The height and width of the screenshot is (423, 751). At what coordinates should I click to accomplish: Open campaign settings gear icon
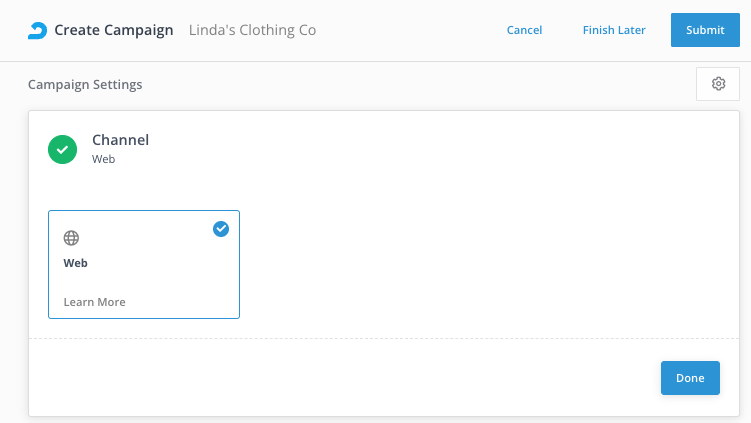tap(718, 84)
